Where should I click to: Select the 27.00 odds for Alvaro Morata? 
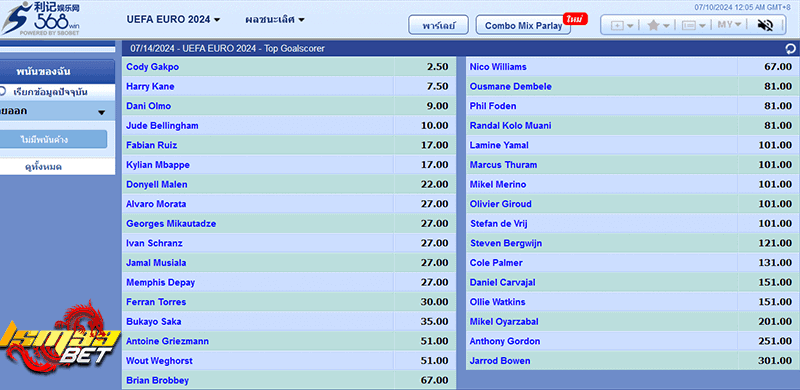click(435, 204)
